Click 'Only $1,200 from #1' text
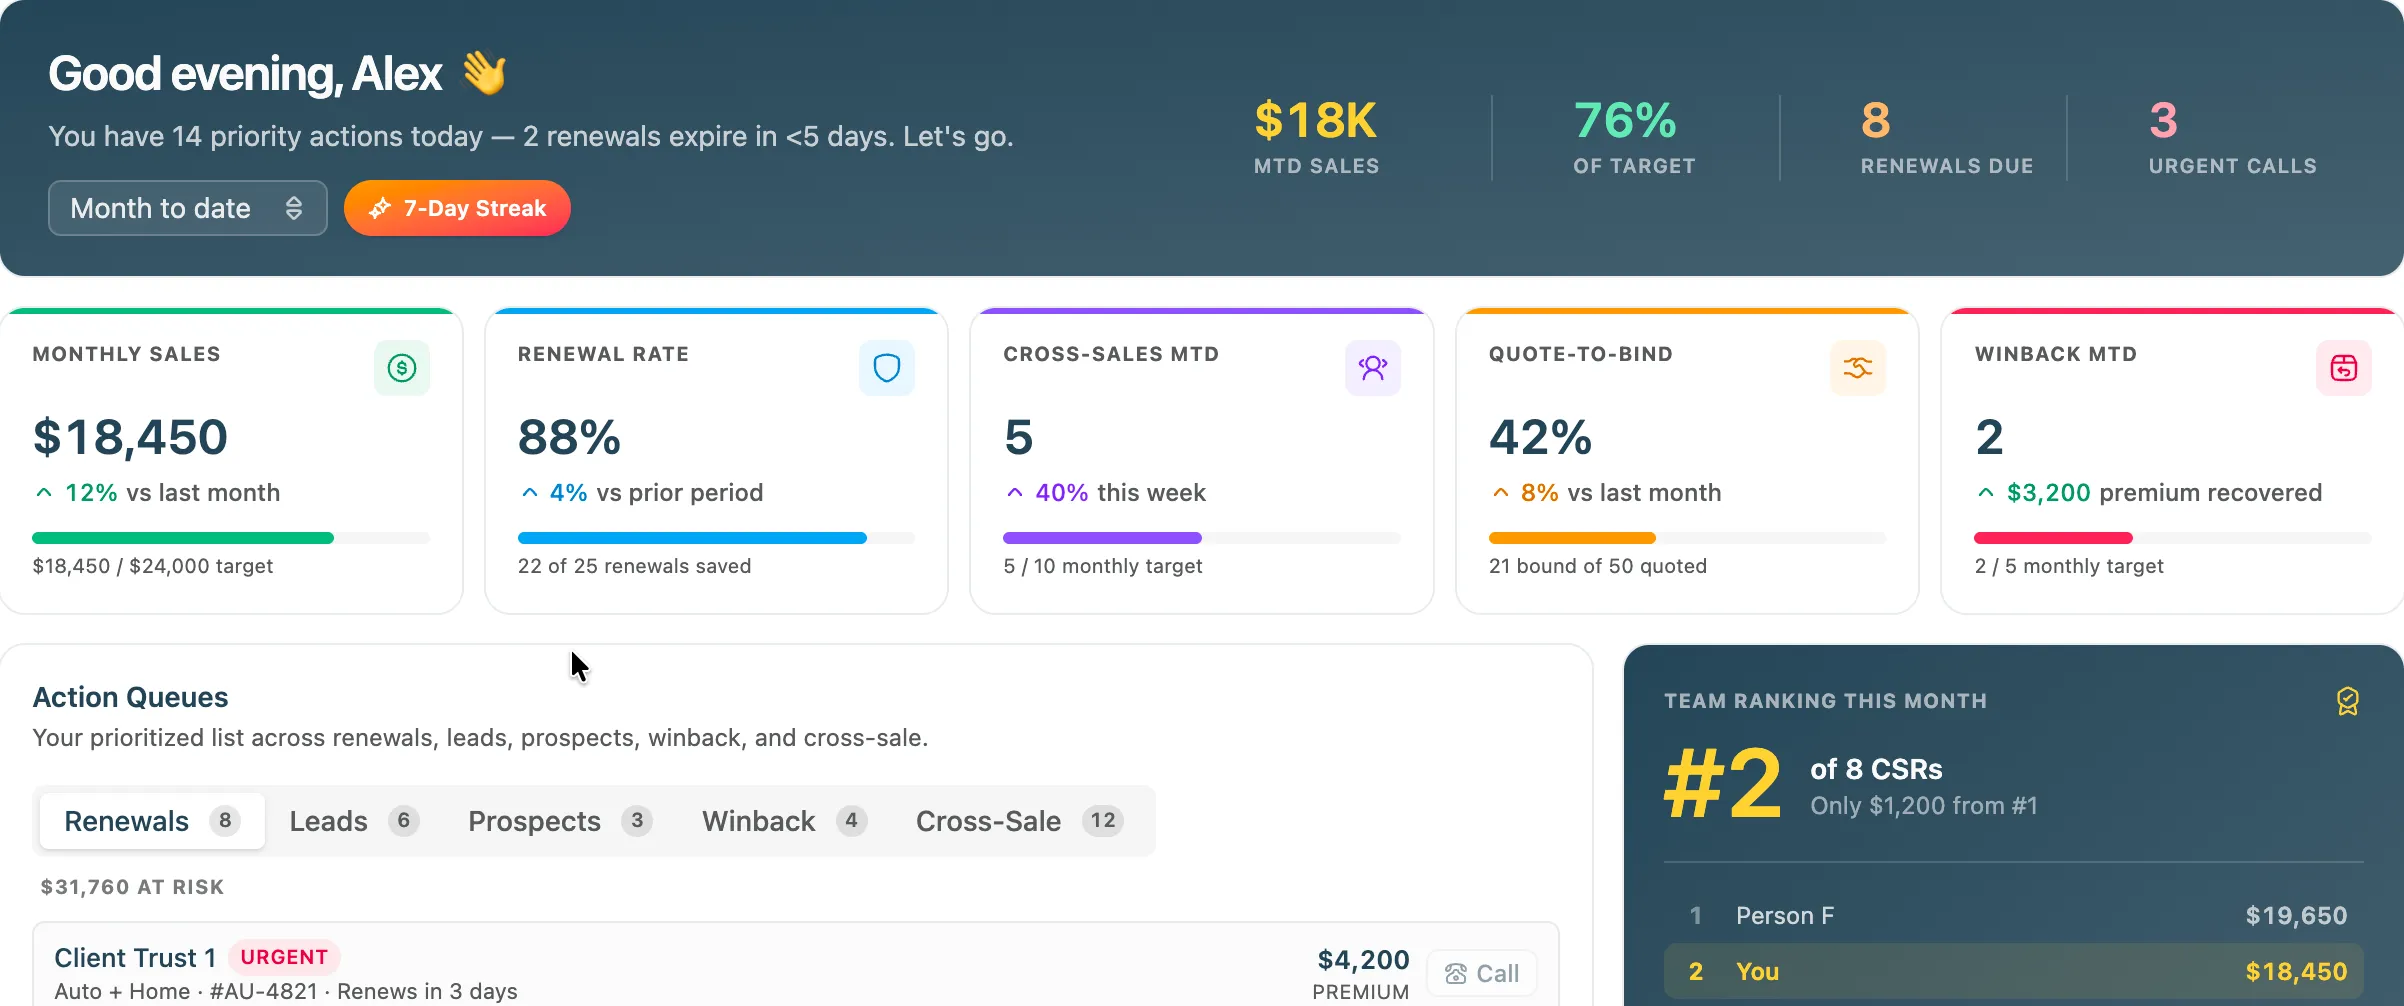Image resolution: width=2404 pixels, height=1006 pixels. [x=1924, y=806]
